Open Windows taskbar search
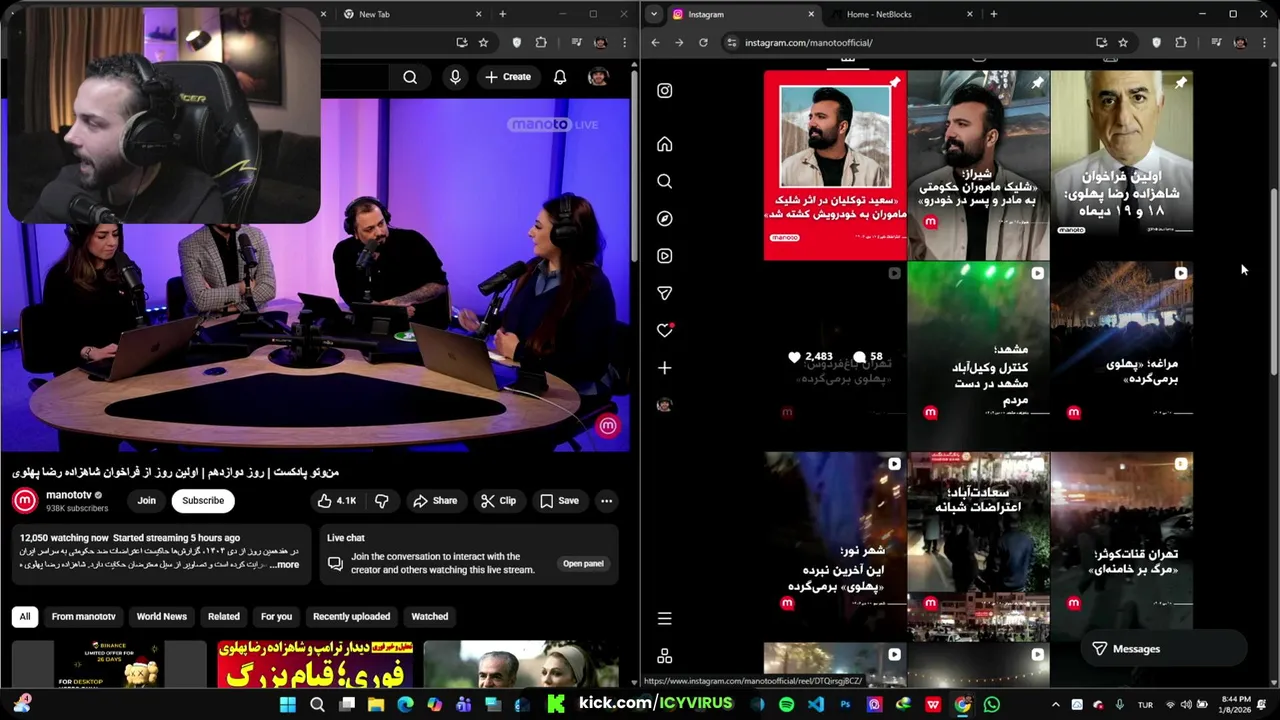Image resolution: width=1280 pixels, height=720 pixels. pos(317,705)
